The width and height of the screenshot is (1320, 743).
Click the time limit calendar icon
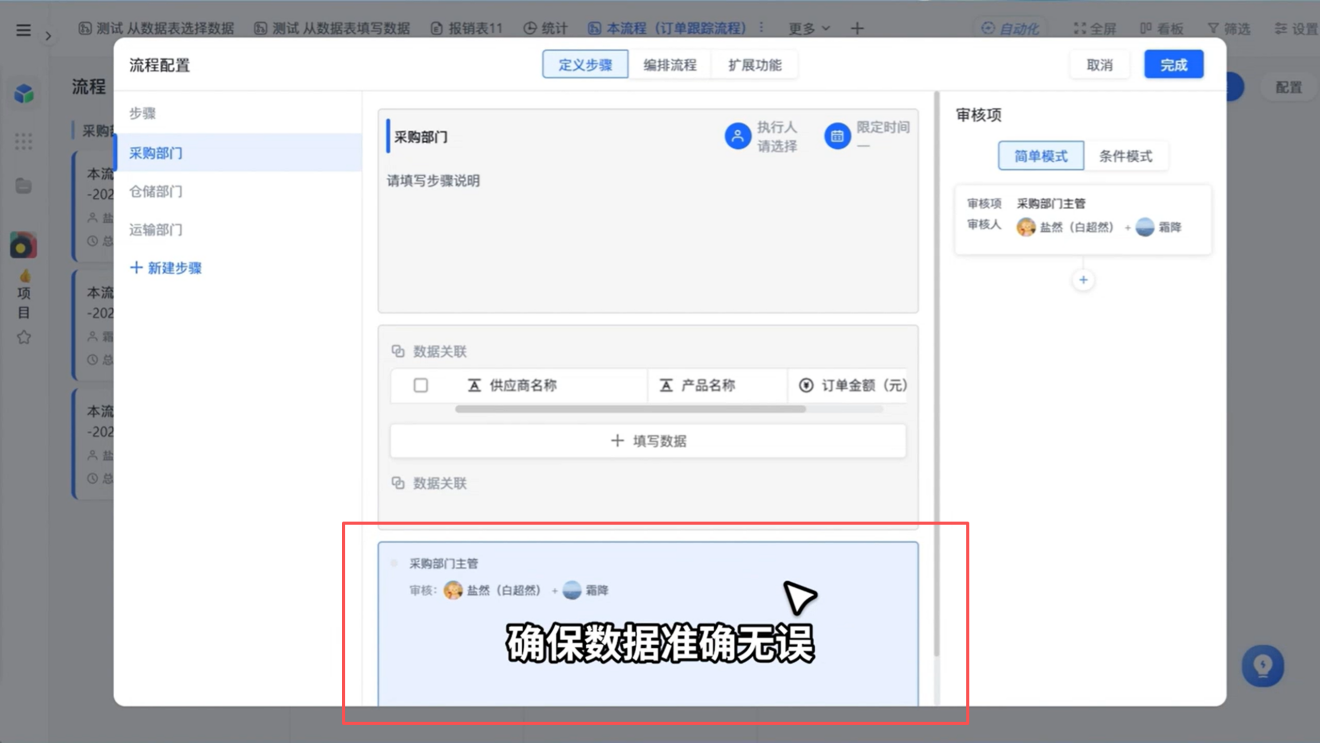[838, 136]
